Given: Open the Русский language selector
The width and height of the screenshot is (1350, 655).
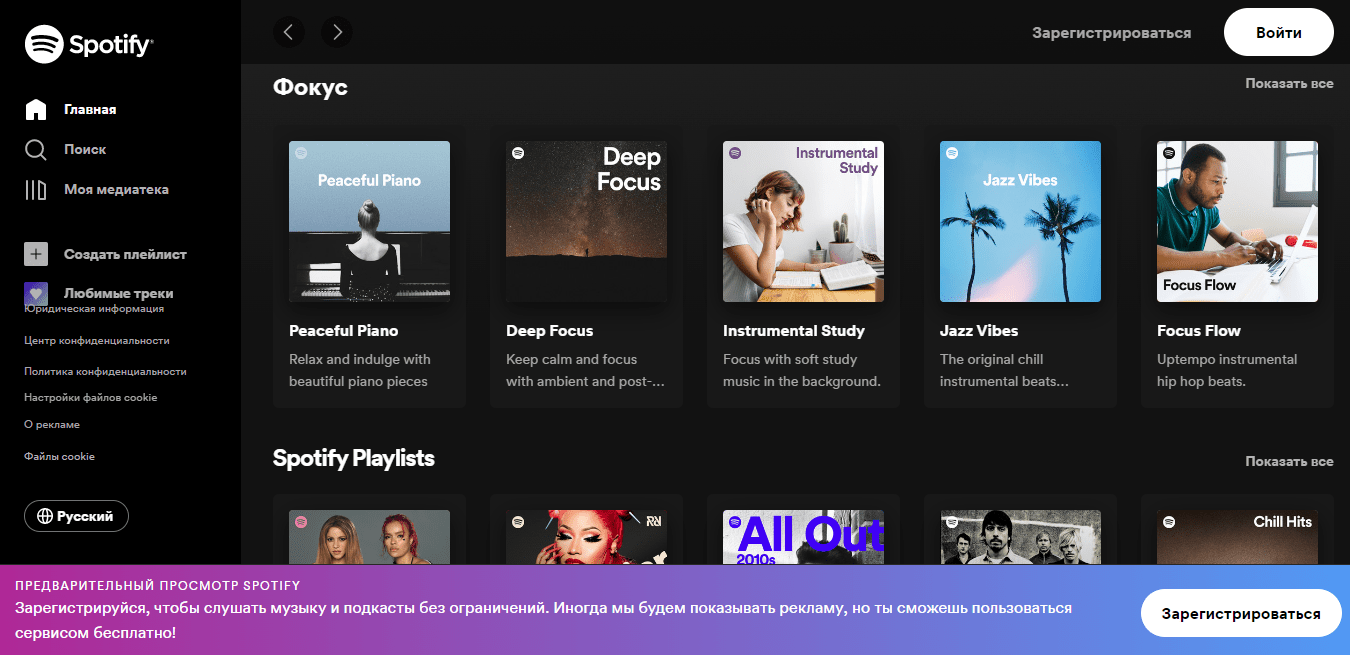Looking at the screenshot, I should (76, 516).
